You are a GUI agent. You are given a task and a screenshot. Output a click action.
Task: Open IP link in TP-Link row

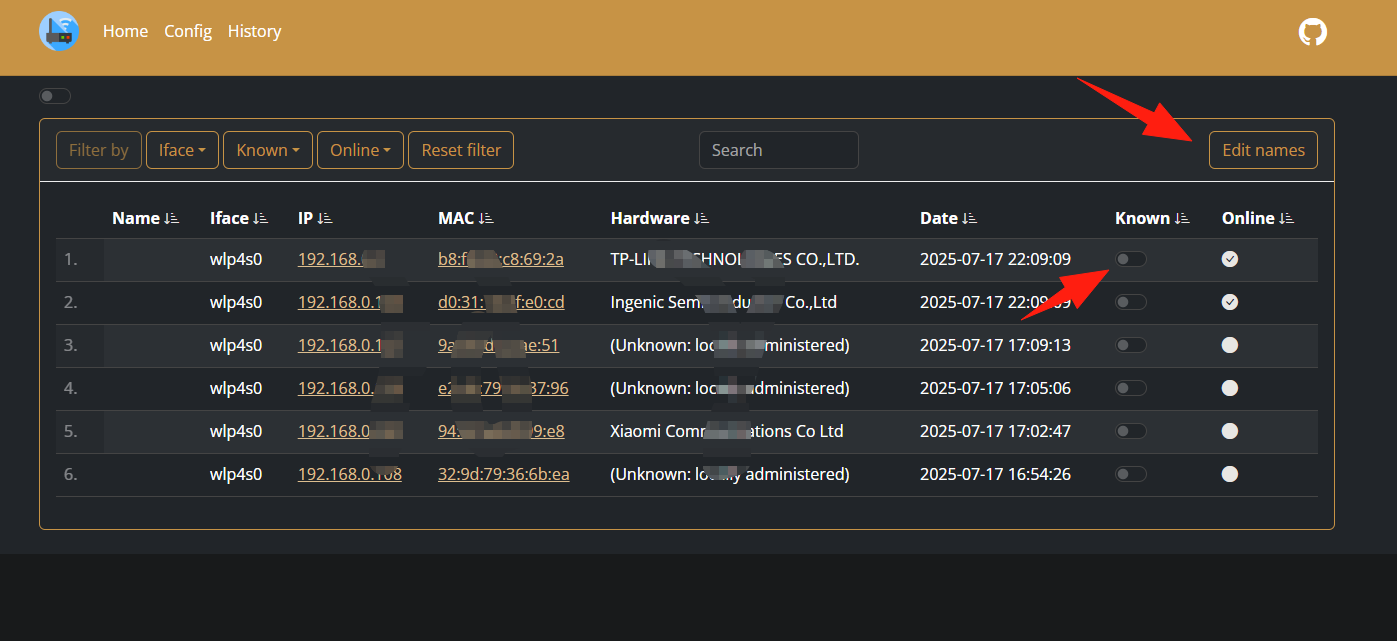342,259
